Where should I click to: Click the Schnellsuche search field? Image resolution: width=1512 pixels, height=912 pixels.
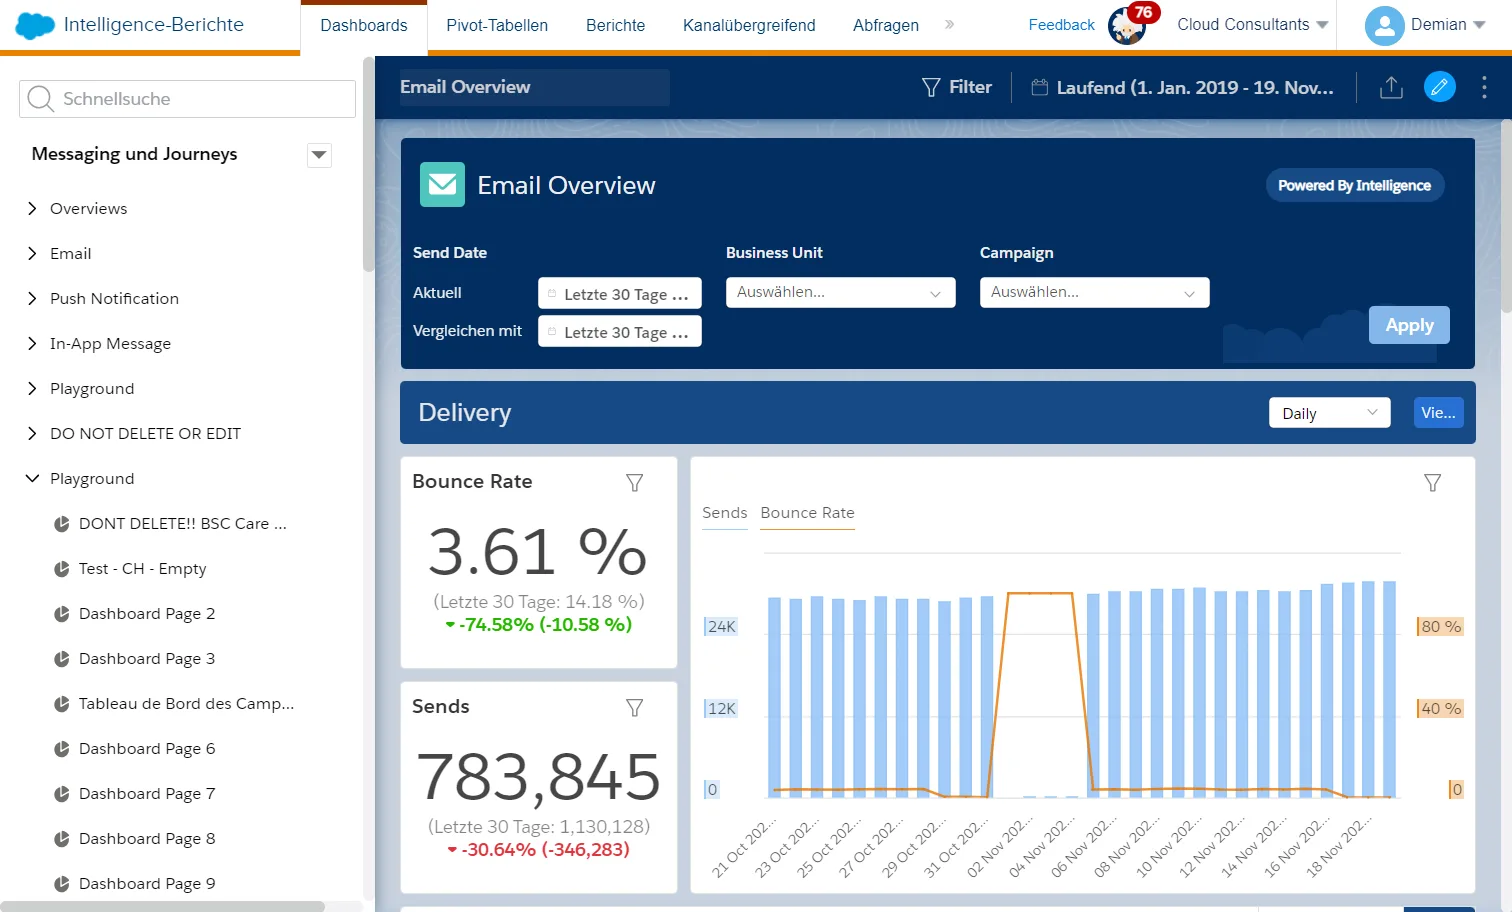point(200,99)
